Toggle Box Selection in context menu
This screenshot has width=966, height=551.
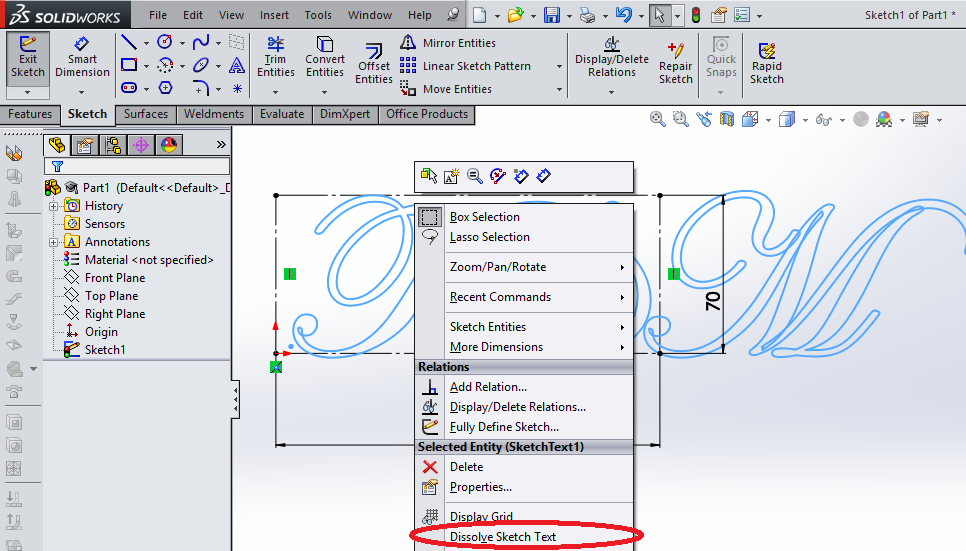pyautogui.click(x=525, y=217)
